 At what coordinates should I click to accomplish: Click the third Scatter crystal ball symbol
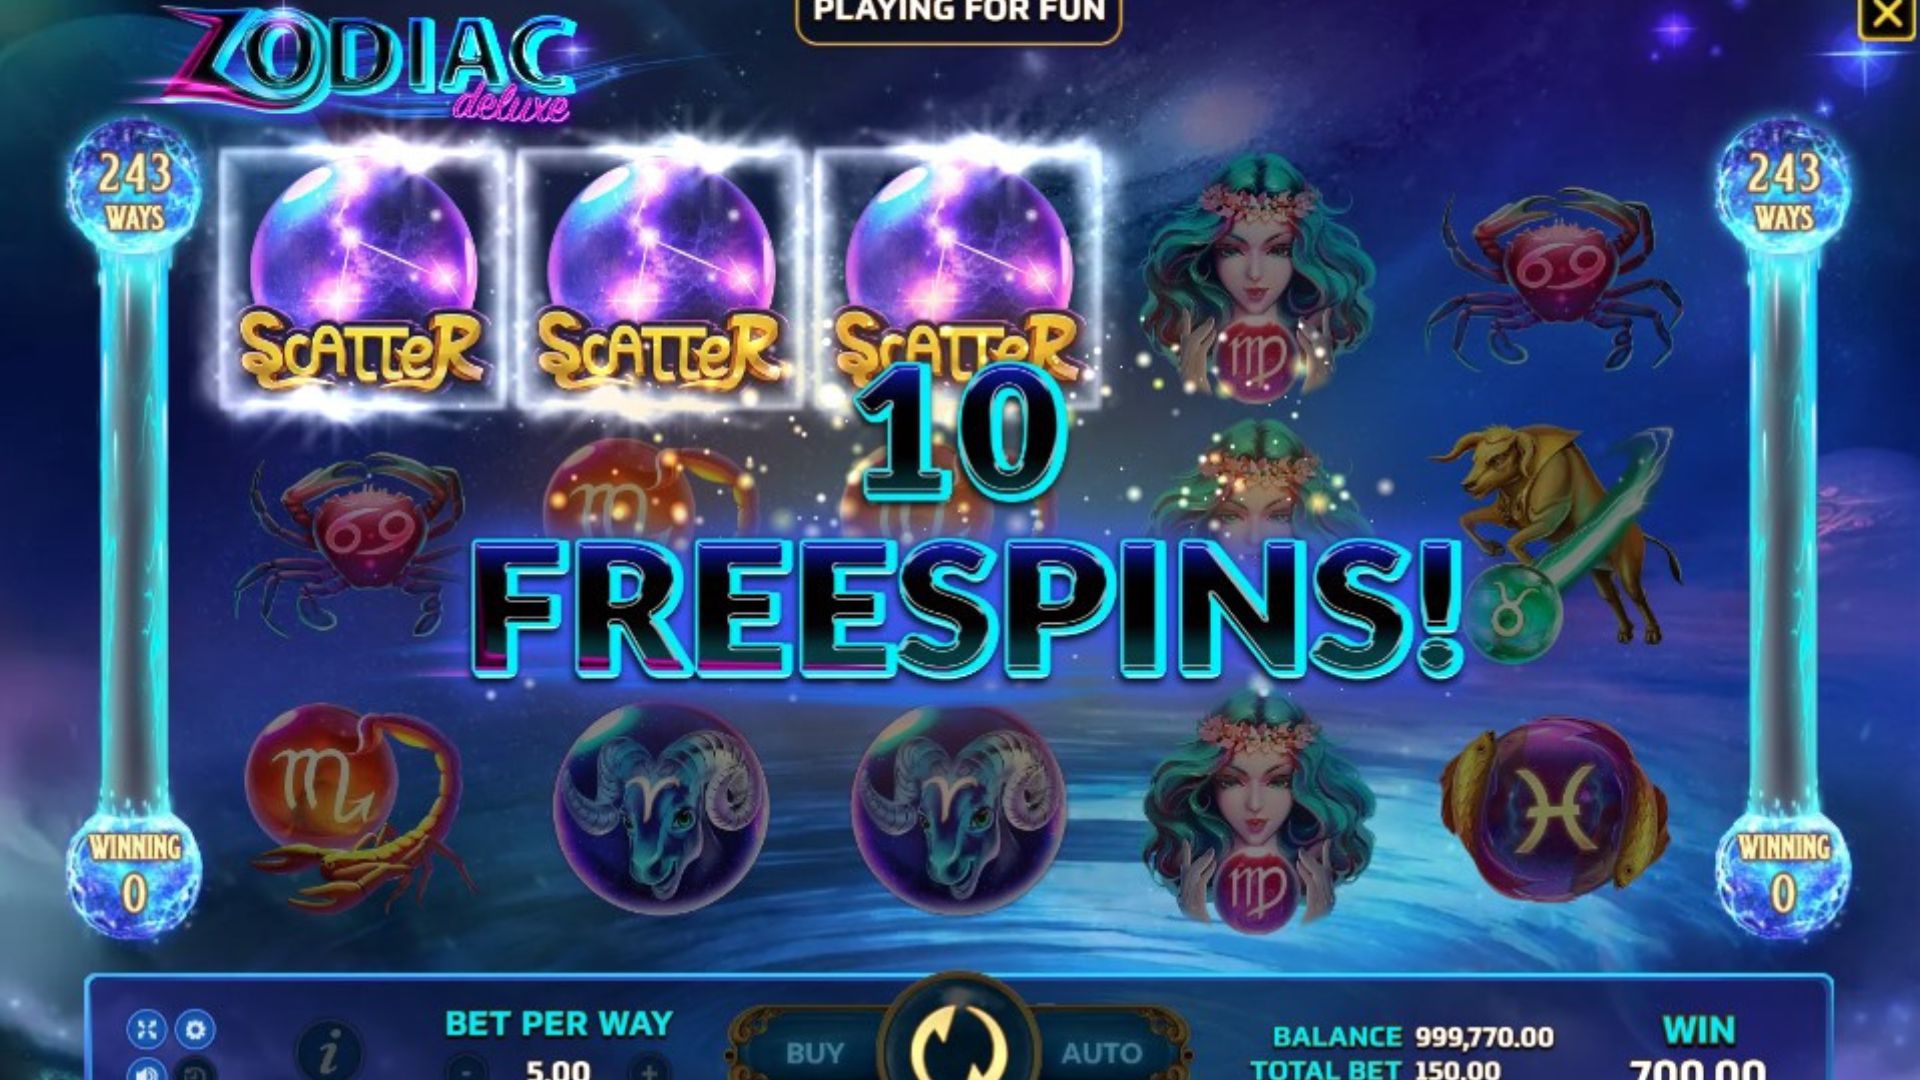click(x=957, y=277)
